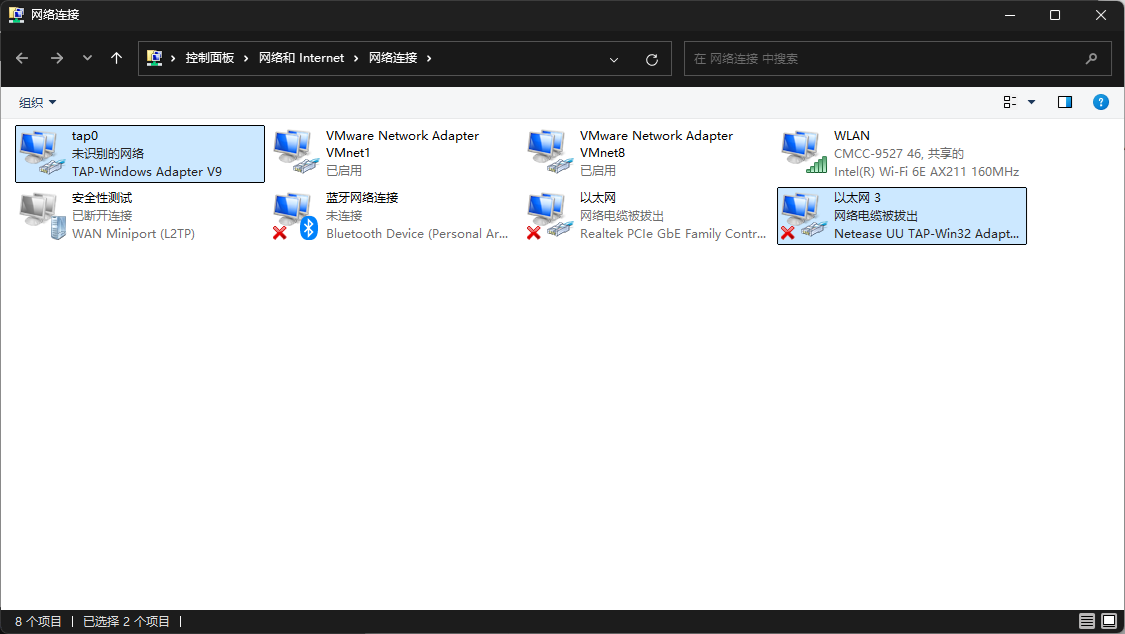Open help with the question mark icon
The height and width of the screenshot is (634, 1125).
[1101, 102]
